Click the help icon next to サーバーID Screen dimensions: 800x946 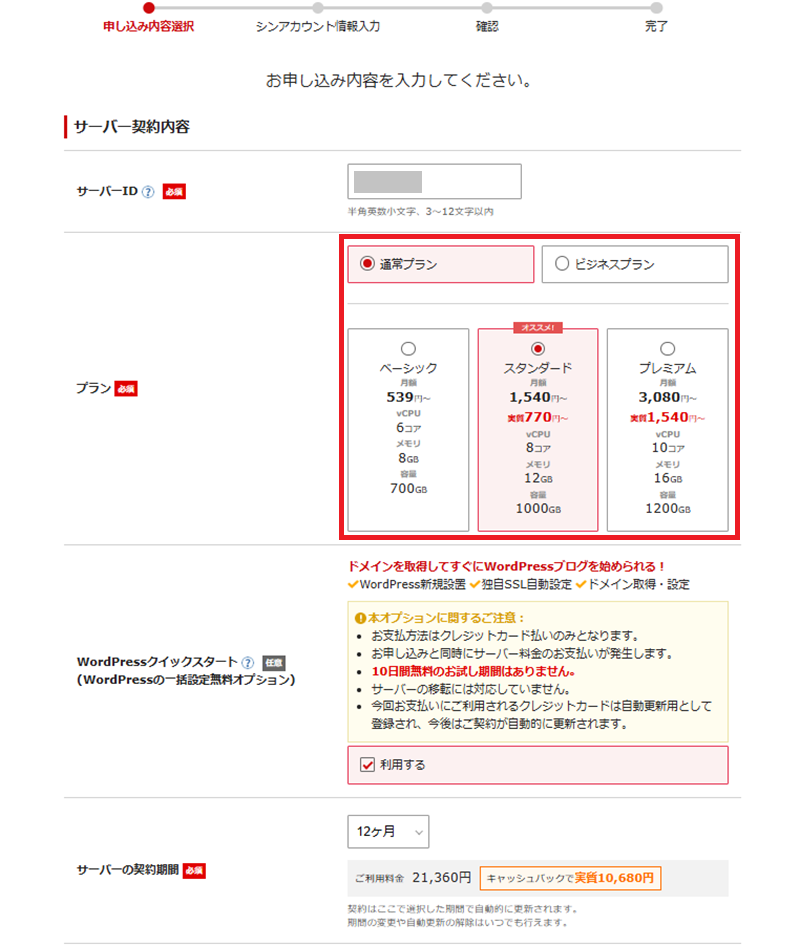click(x=147, y=191)
